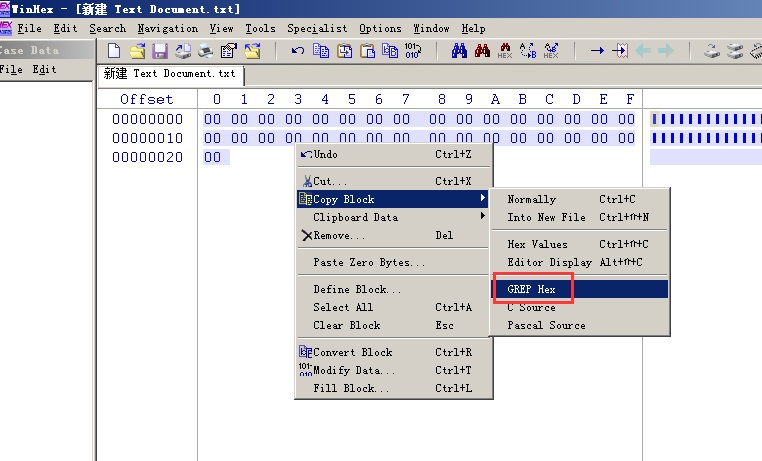762x461 pixels.
Task: Click the Open Disk toolbar icon
Action: click(x=183, y=51)
